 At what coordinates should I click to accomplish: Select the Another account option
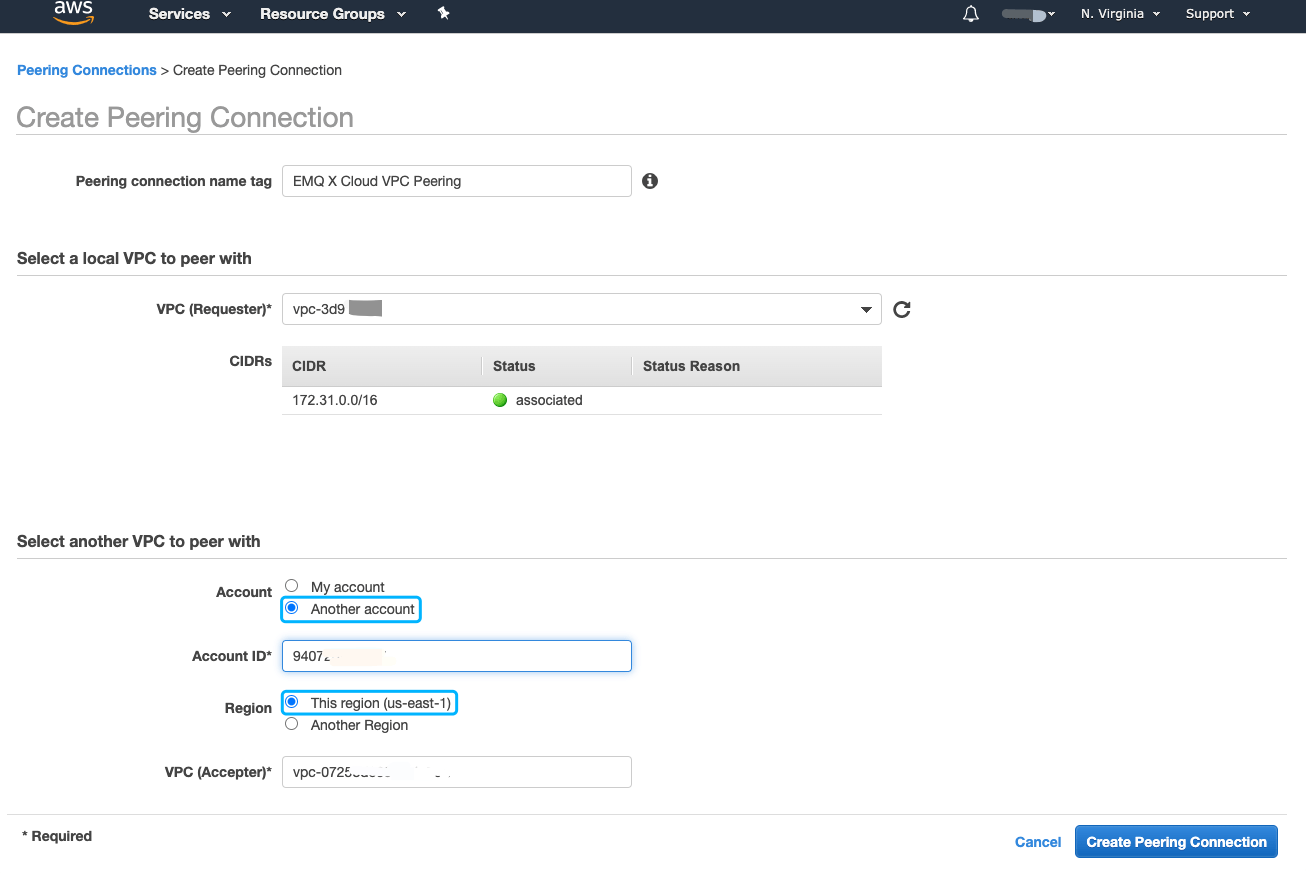pyautogui.click(x=291, y=608)
